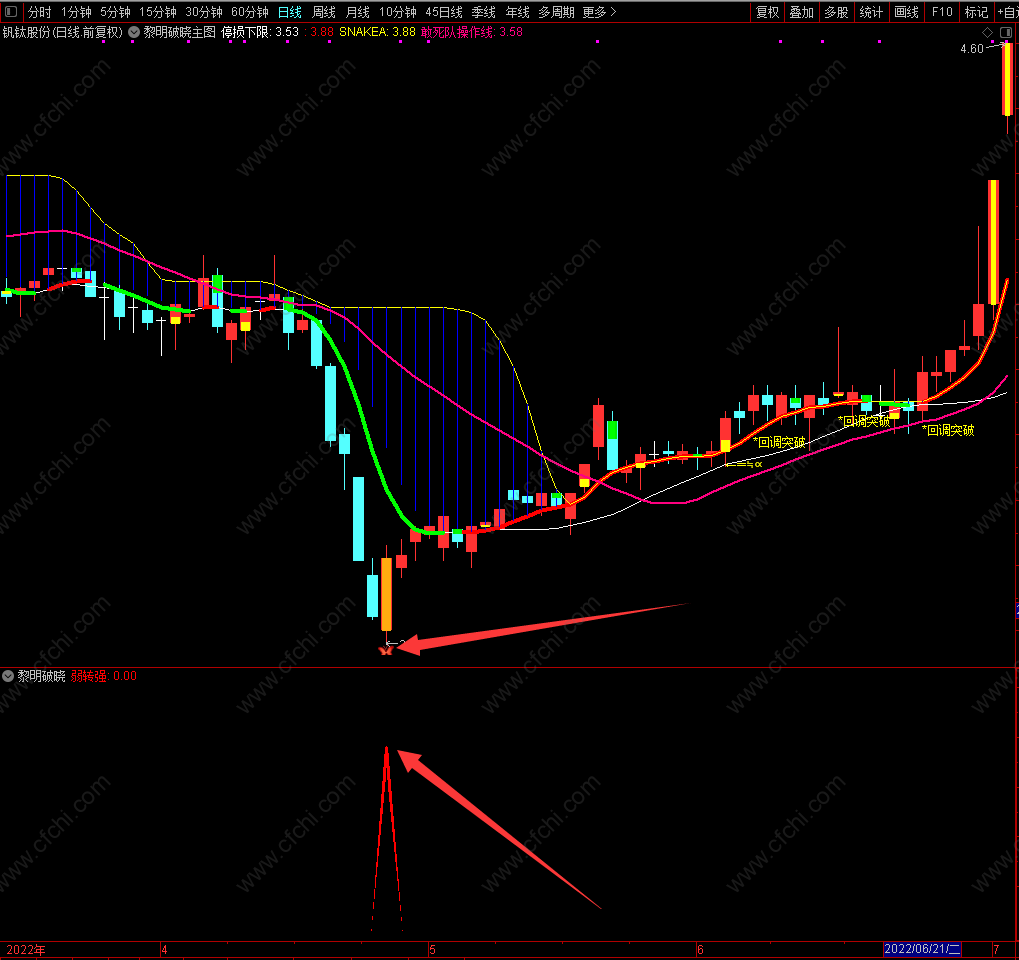Click the 停损下限 3.53 indicator value
This screenshot has height=960, width=1019.
tap(260, 32)
